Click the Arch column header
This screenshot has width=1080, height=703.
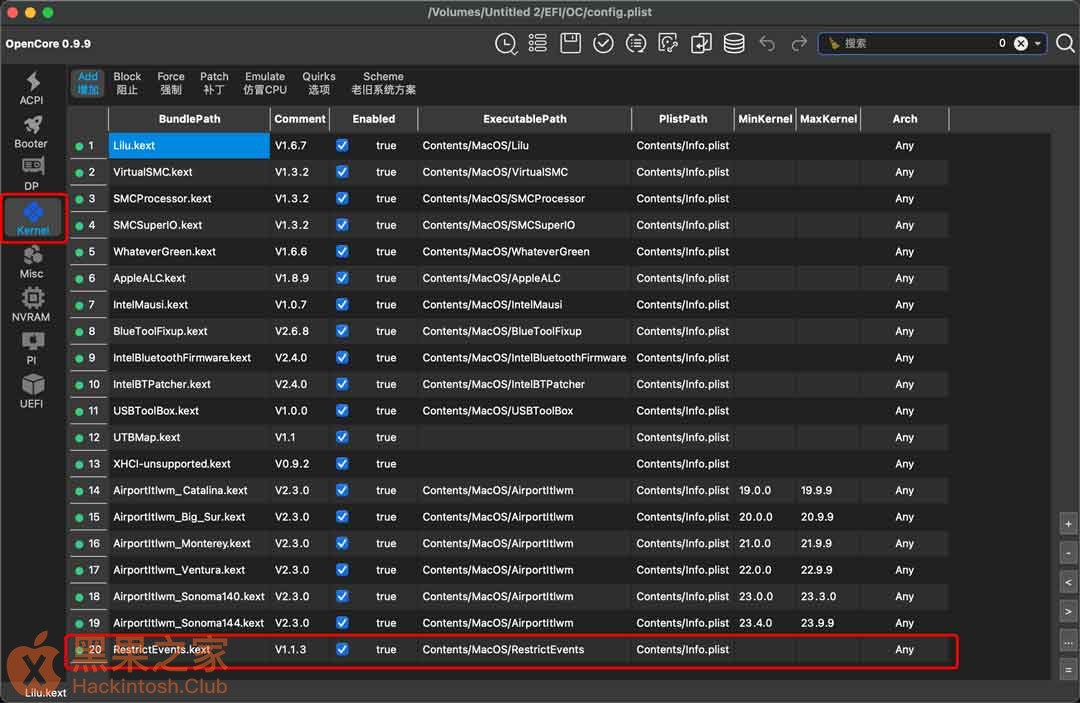coord(904,119)
